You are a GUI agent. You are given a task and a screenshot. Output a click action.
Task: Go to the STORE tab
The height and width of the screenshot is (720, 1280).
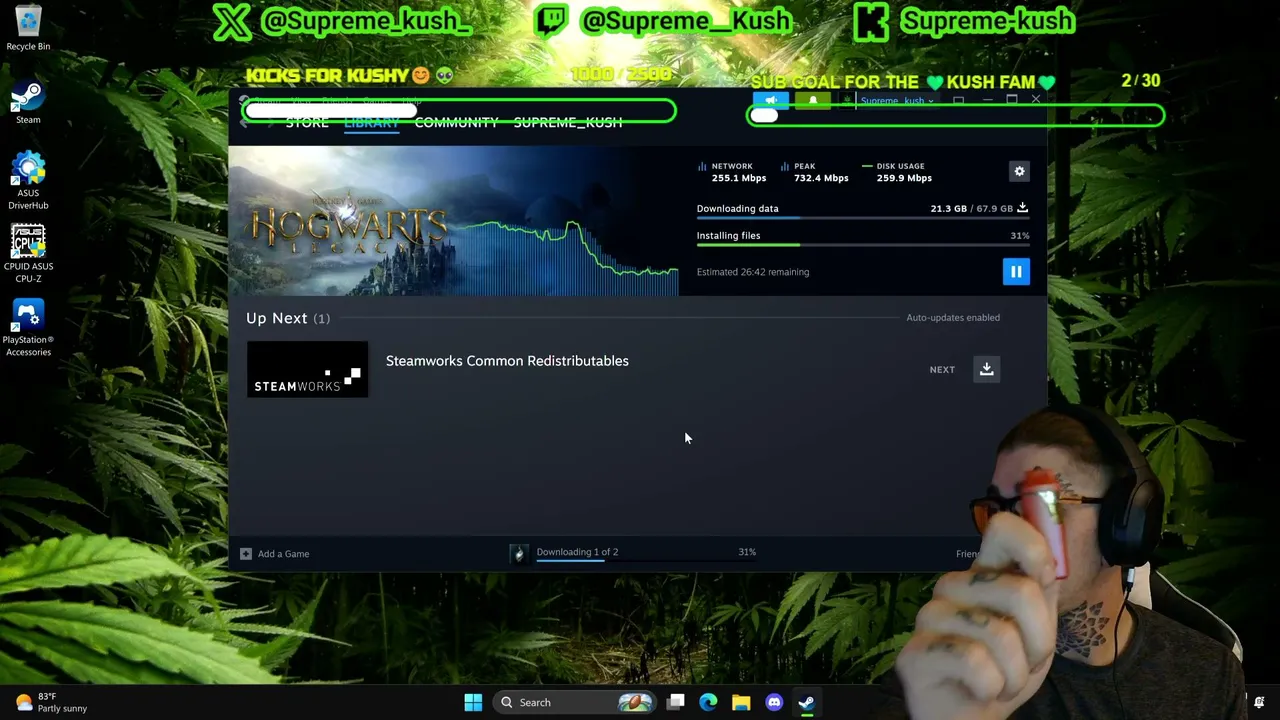[307, 122]
